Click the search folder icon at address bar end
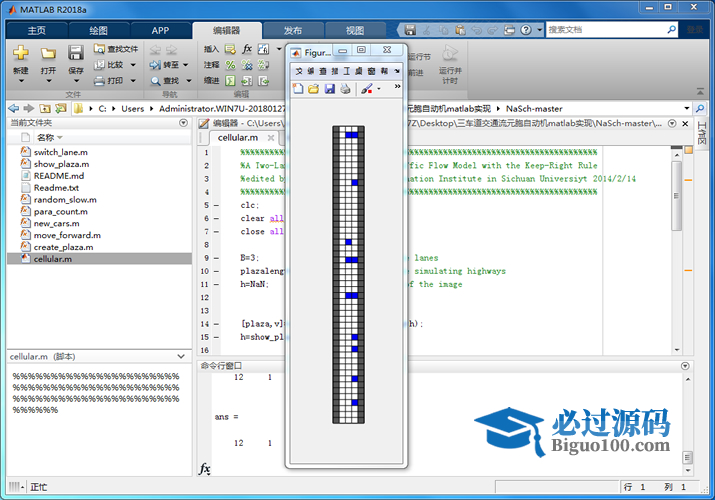715x500 pixels. coord(699,108)
